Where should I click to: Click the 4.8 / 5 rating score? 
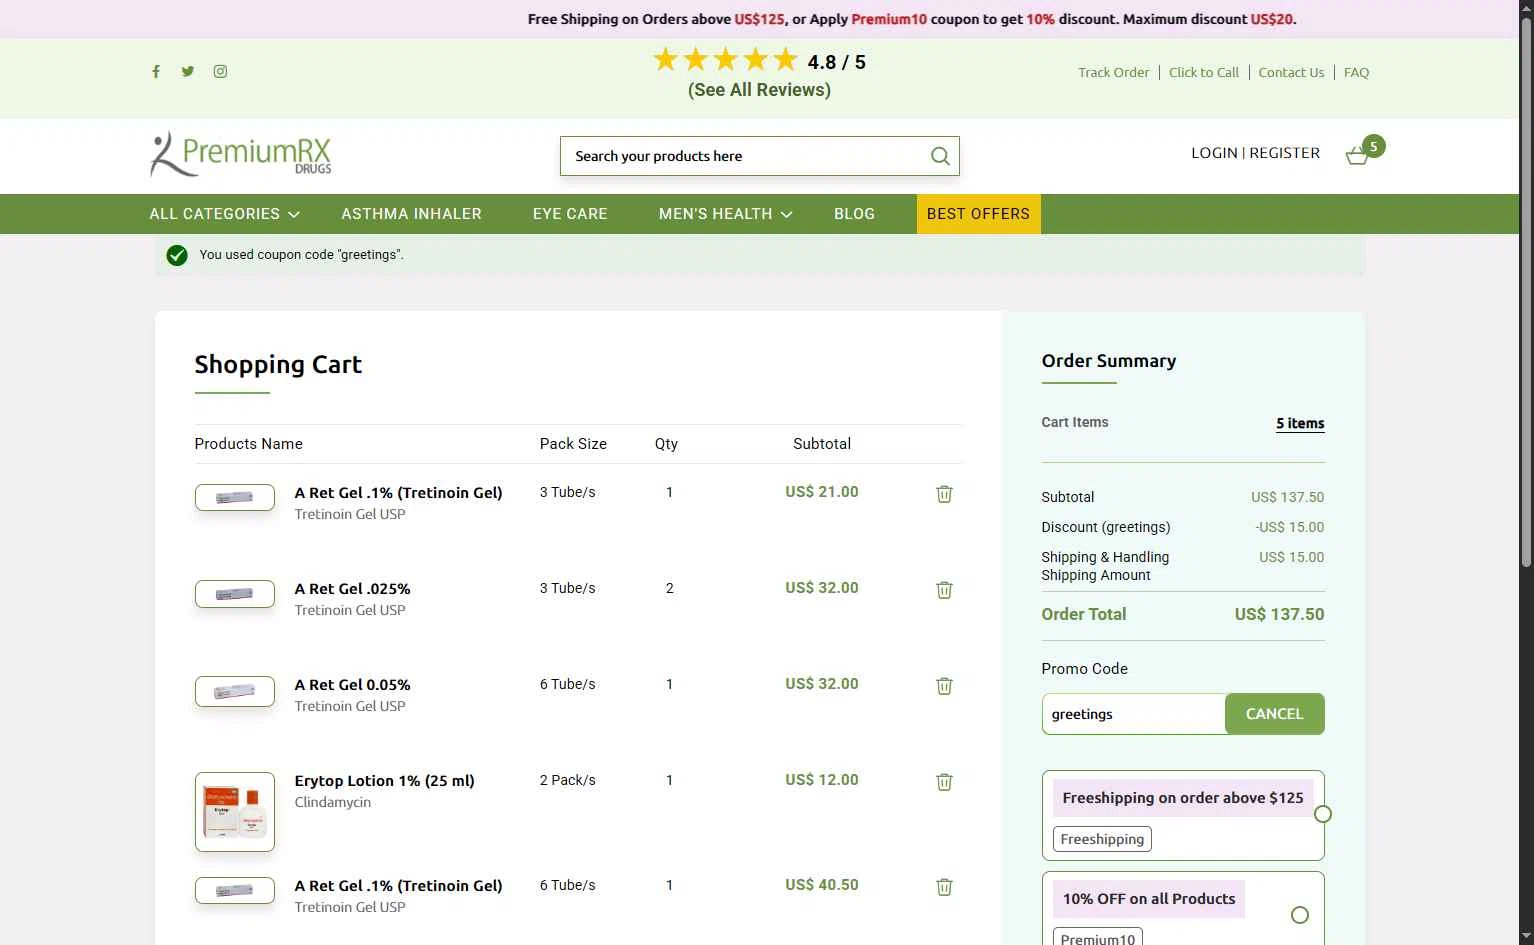(836, 62)
